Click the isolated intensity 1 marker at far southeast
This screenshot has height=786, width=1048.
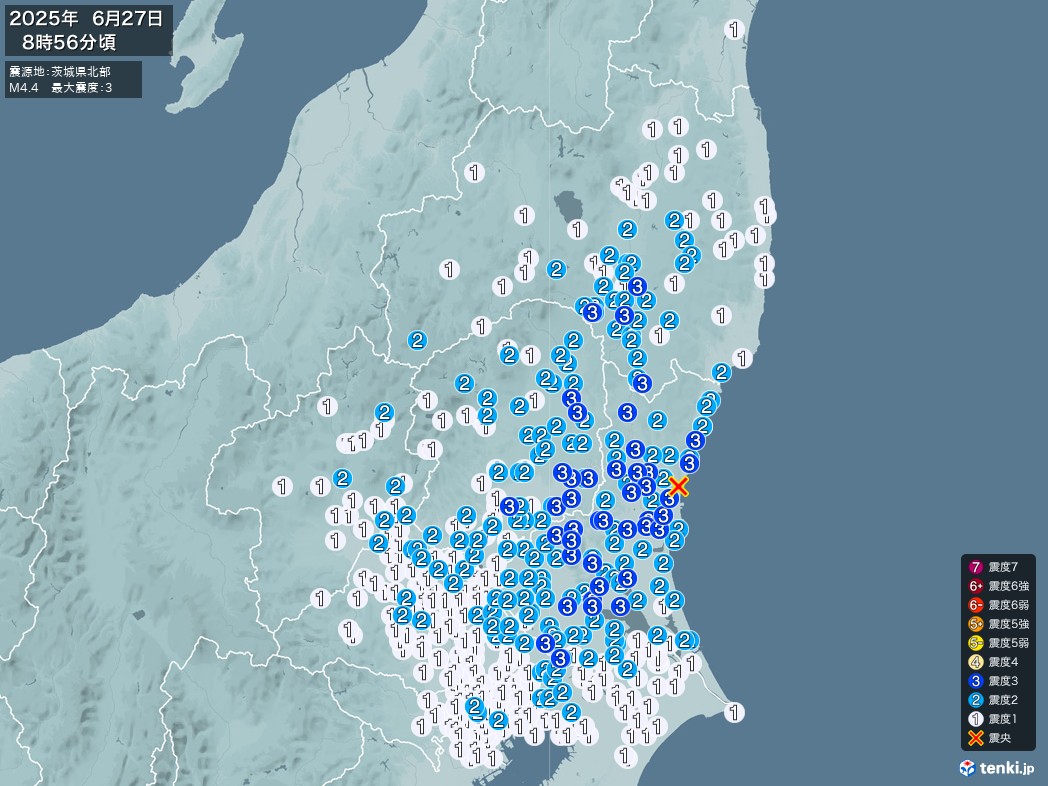click(x=735, y=712)
